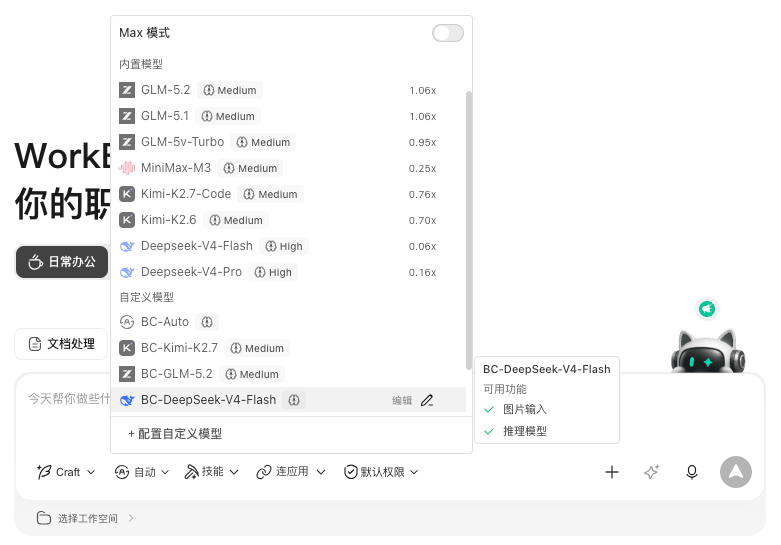Image resolution: width=781 pixels, height=545 pixels.
Task: Open the High reasoning badge for Deepseek-V4-Pro
Action: (273, 272)
